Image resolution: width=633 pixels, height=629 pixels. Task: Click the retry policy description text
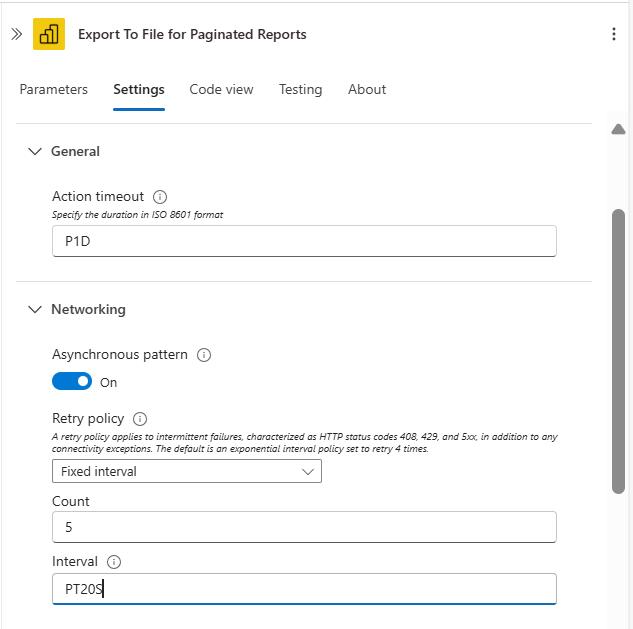pos(304,442)
